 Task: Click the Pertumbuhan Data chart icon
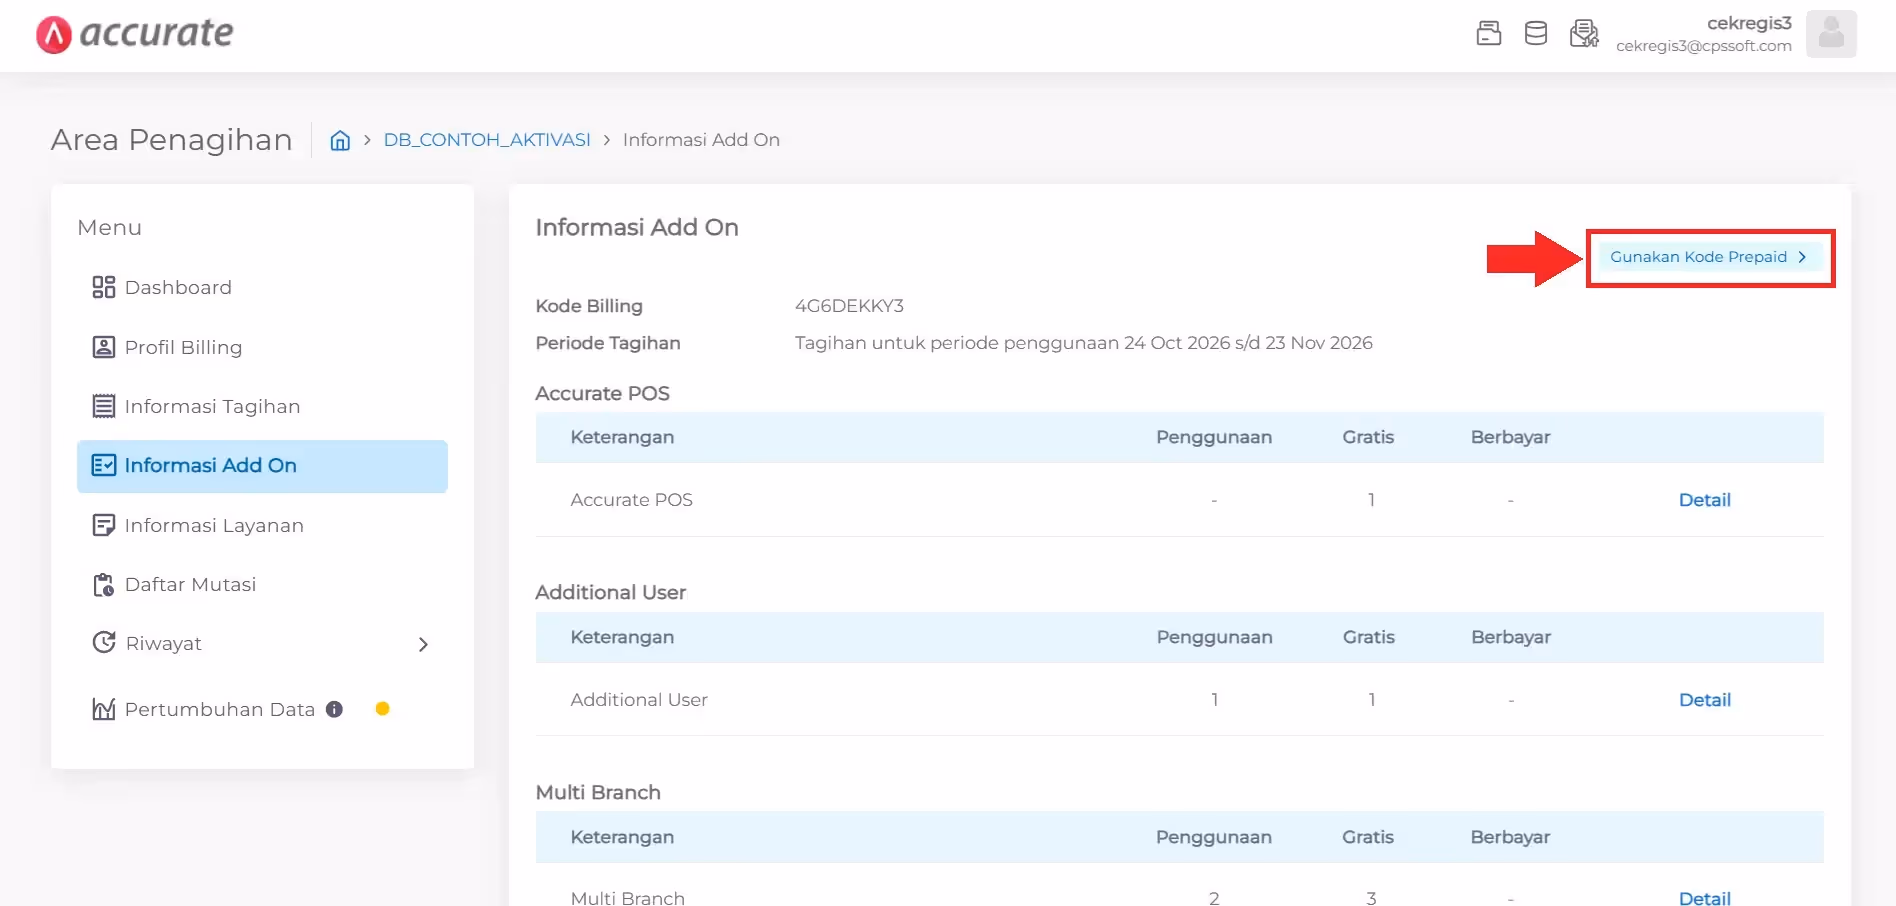[104, 709]
